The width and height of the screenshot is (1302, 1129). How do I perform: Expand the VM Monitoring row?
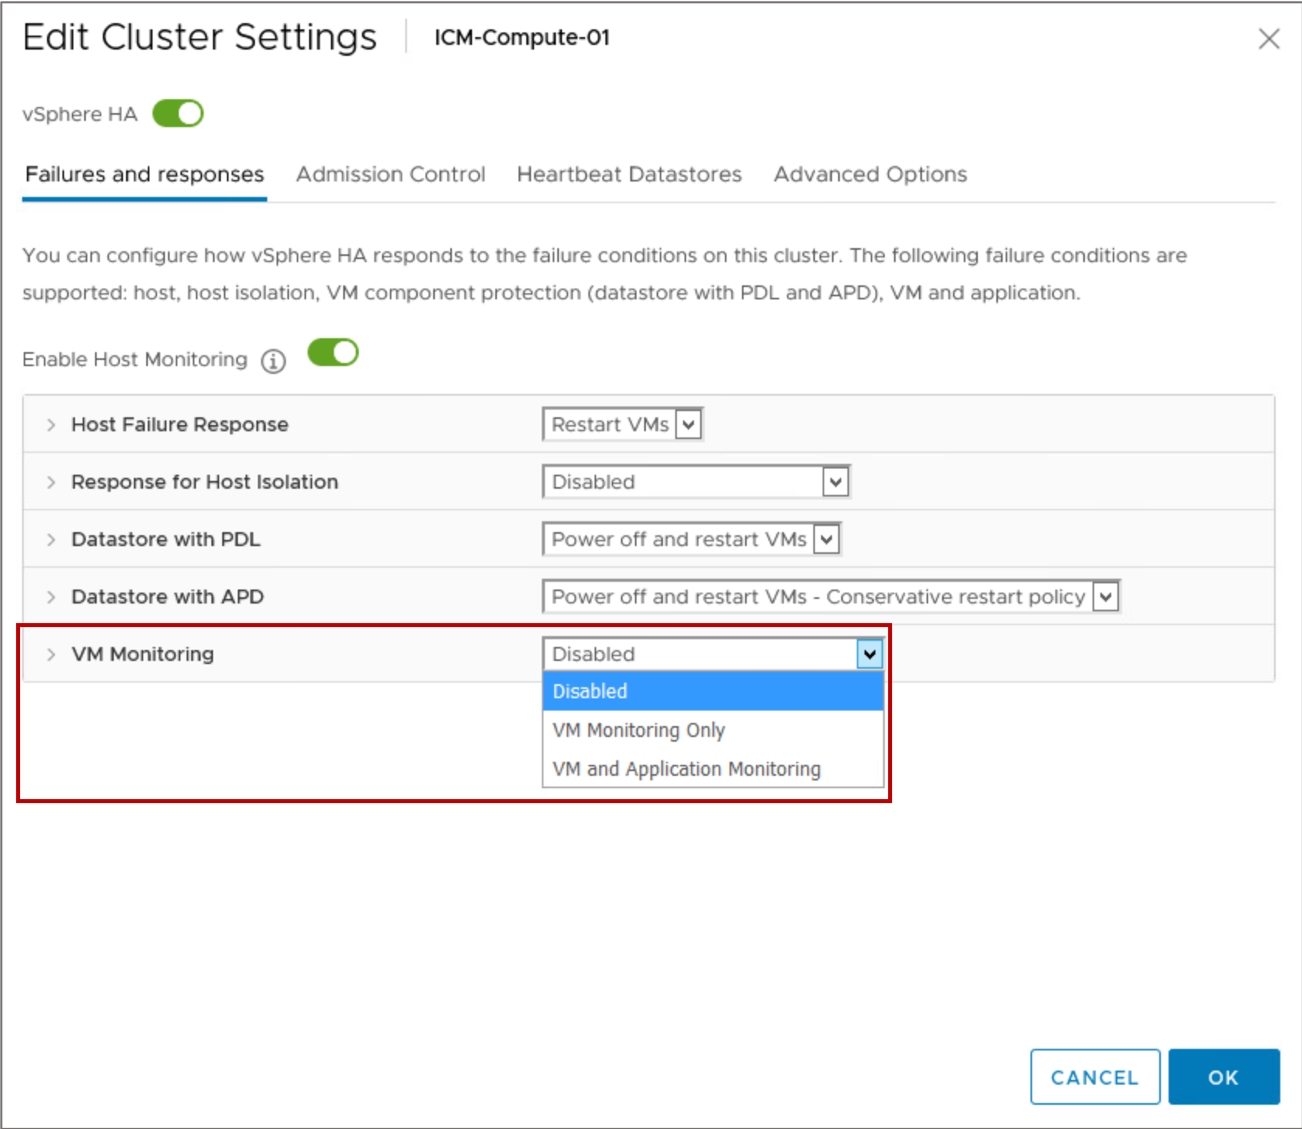pyautogui.click(x=51, y=655)
